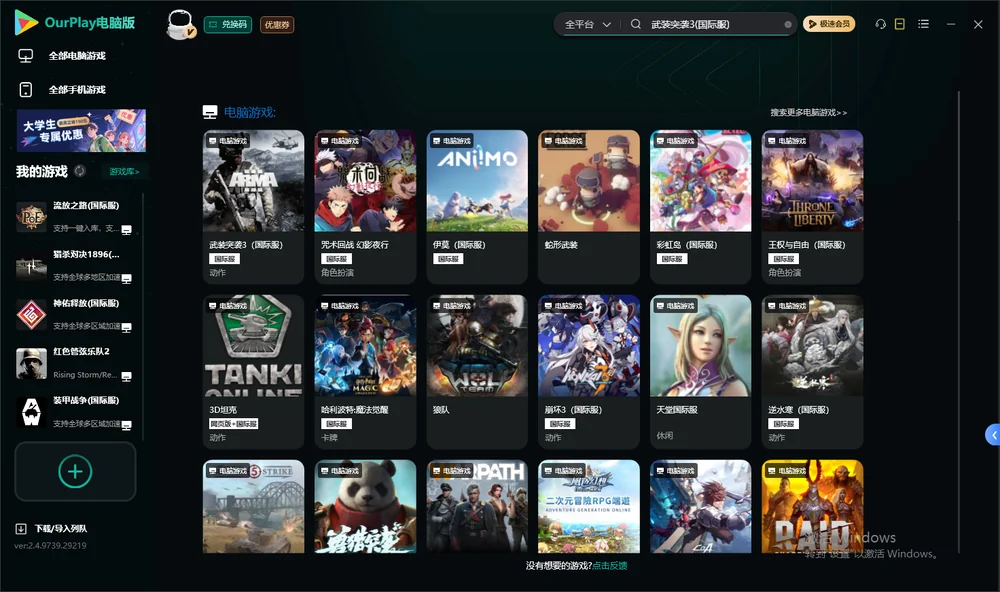
Task: Click the 角色扮演 genre under 王权与自由
Action: 784,272
